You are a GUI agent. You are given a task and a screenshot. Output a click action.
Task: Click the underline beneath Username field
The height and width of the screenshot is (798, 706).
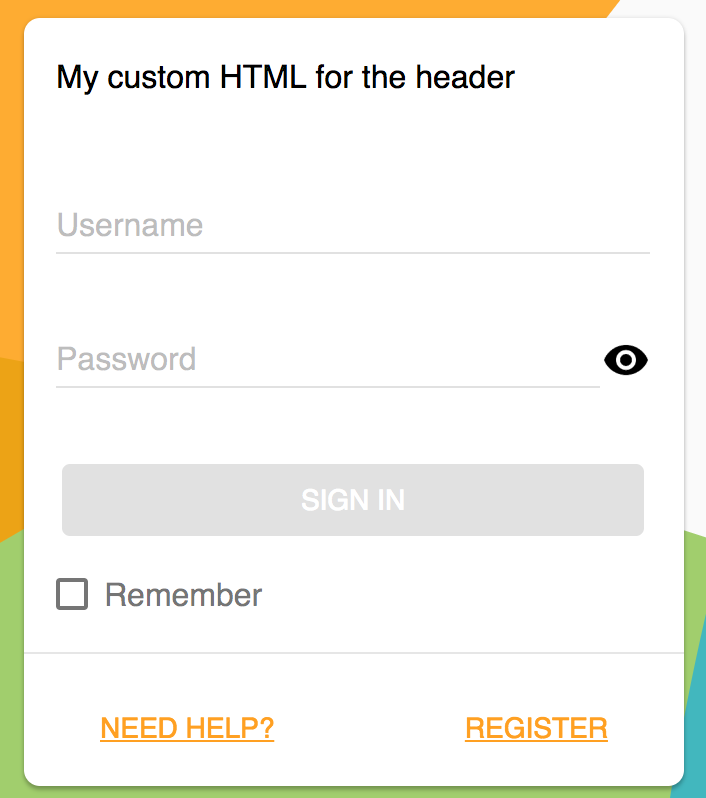[353, 252]
